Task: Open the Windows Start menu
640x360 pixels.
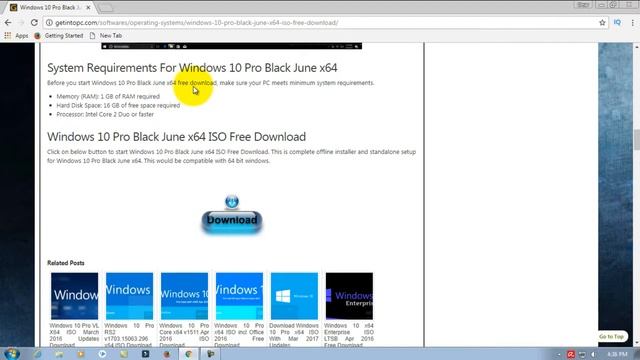Action: tap(11, 353)
